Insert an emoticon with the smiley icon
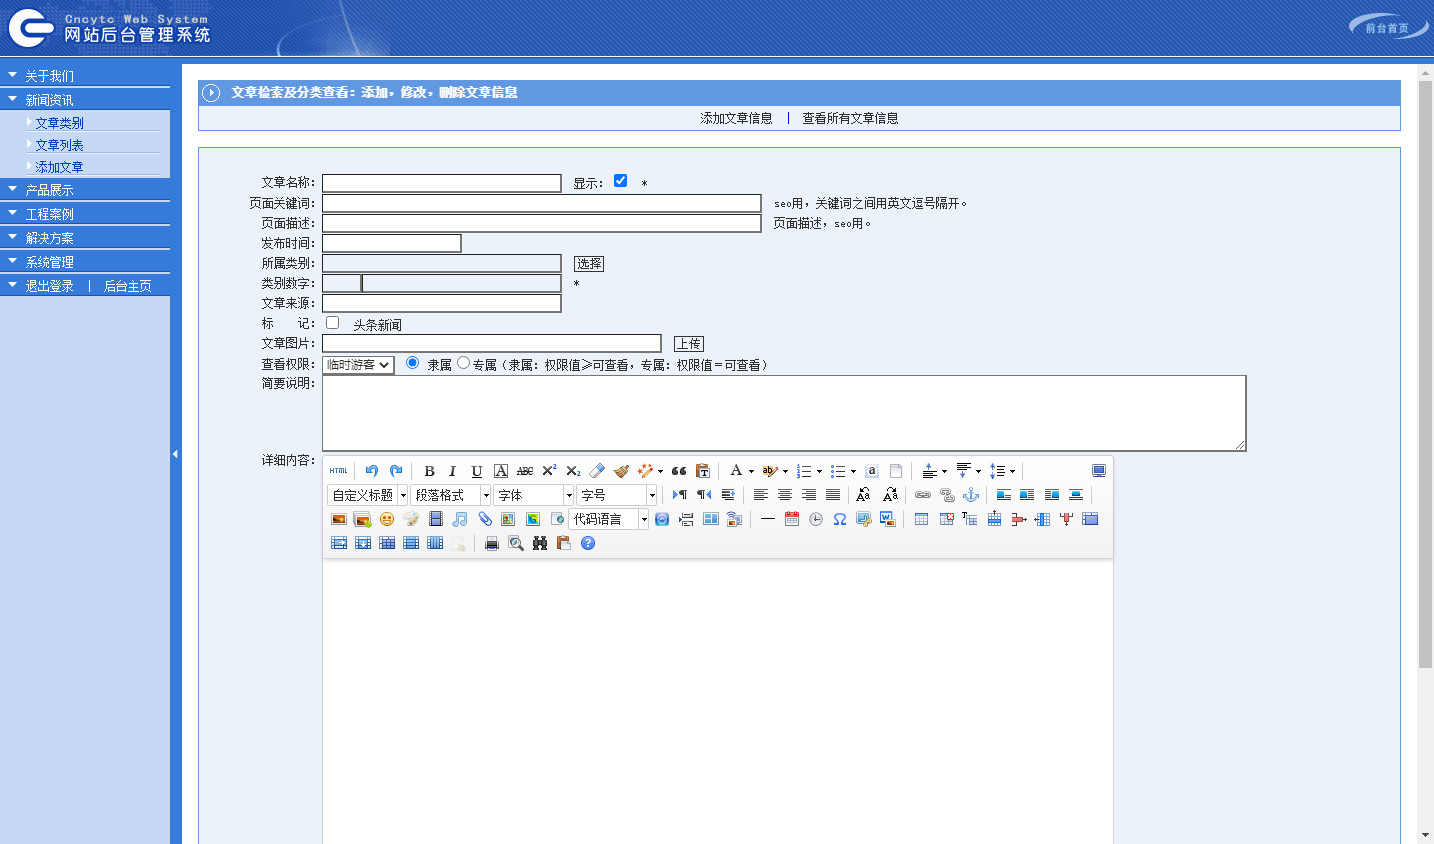Image resolution: width=1434 pixels, height=844 pixels. pyautogui.click(x=387, y=519)
